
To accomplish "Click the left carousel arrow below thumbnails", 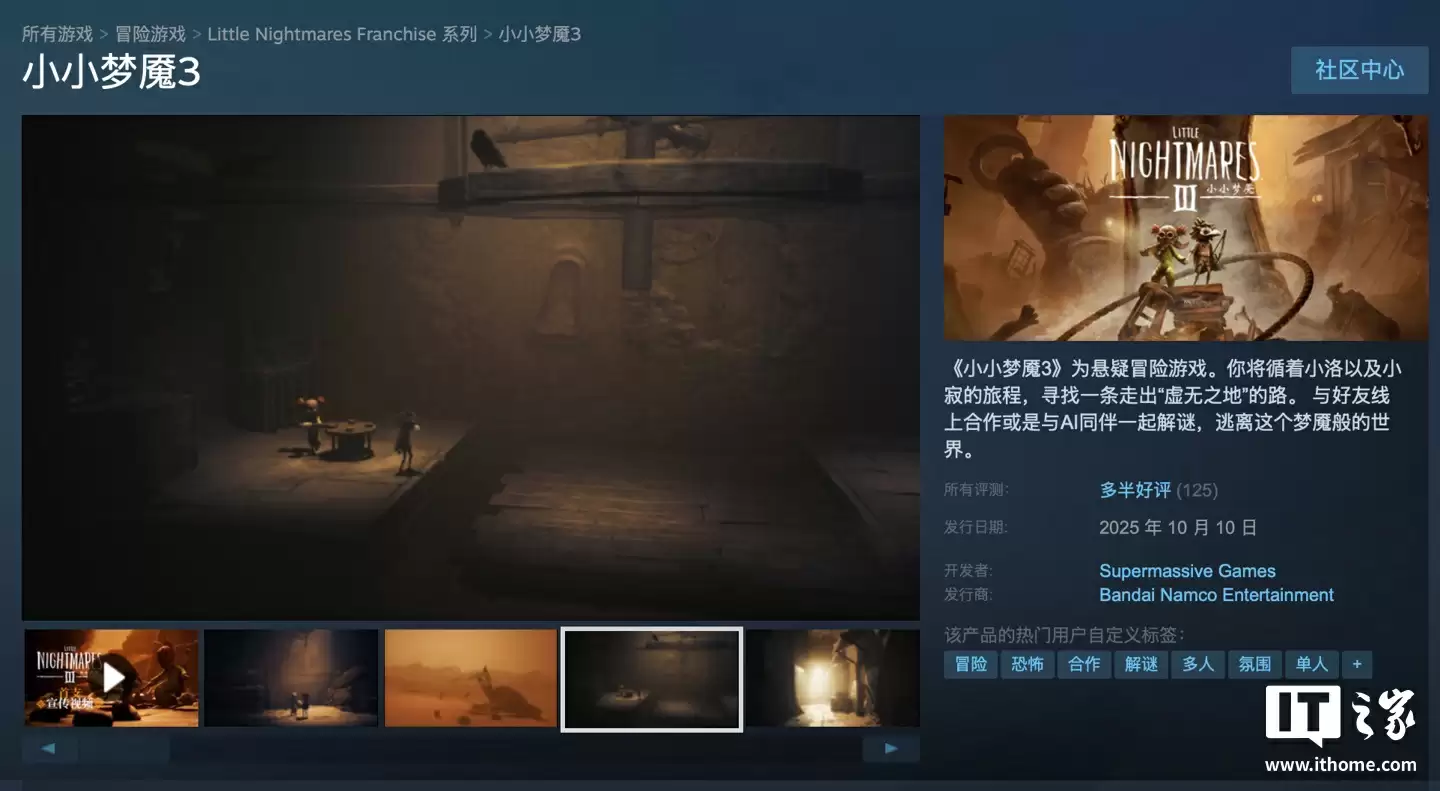I will coord(49,747).
